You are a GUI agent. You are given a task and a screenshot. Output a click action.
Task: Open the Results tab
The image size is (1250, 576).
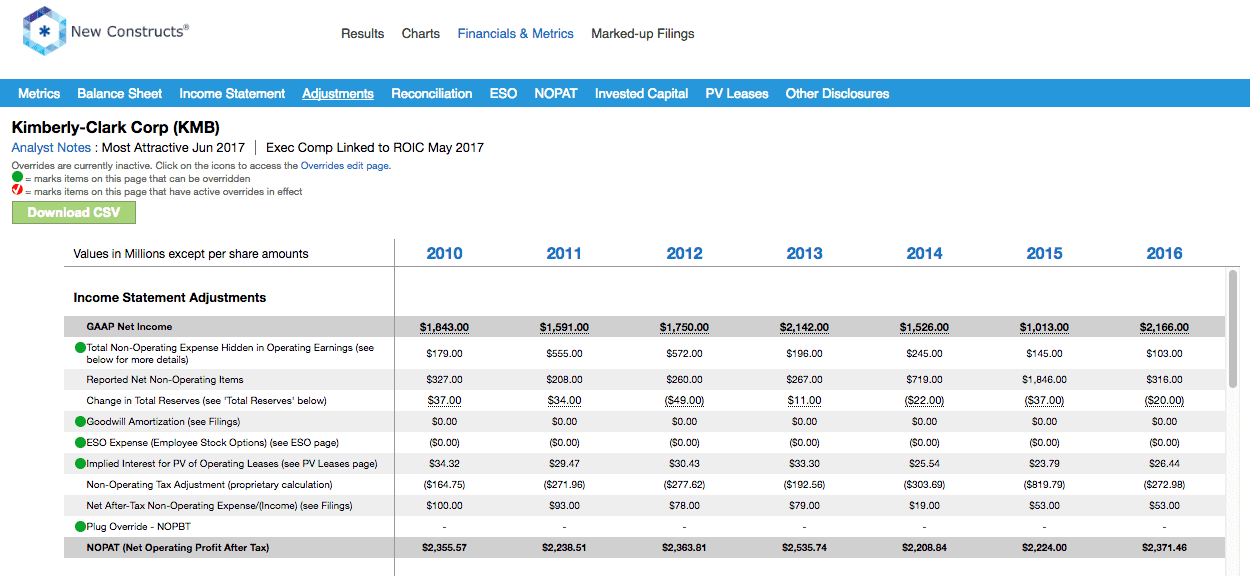(362, 34)
